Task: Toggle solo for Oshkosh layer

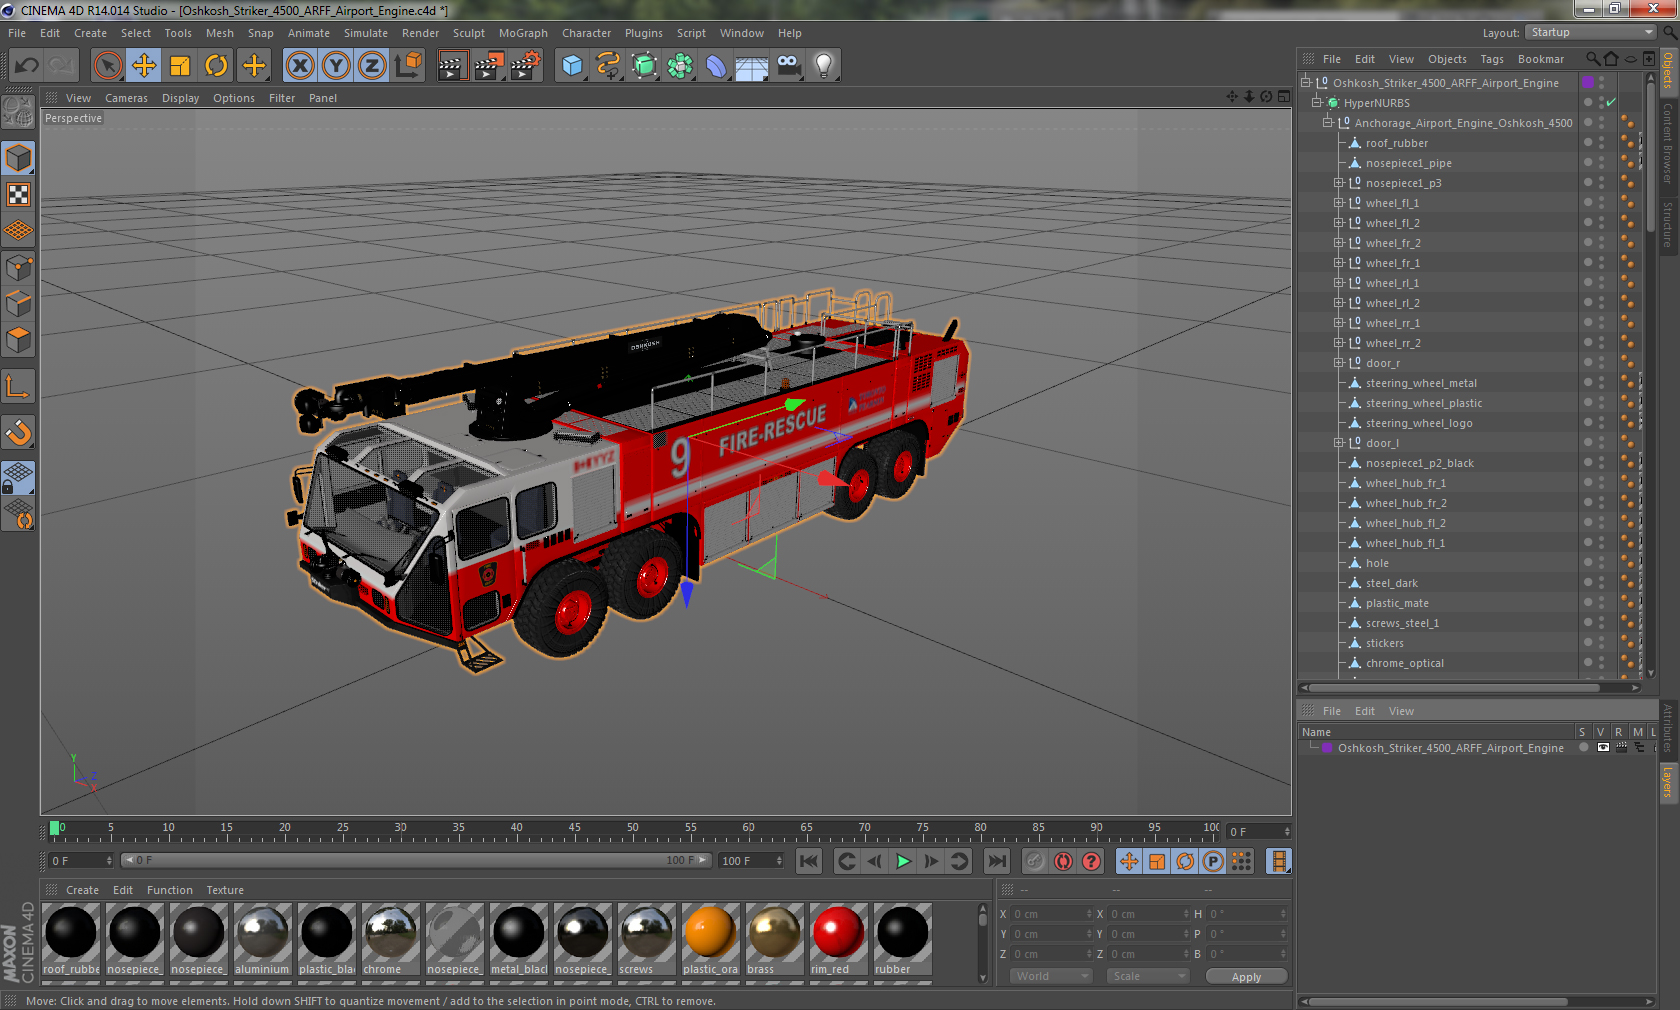Action: (1584, 748)
